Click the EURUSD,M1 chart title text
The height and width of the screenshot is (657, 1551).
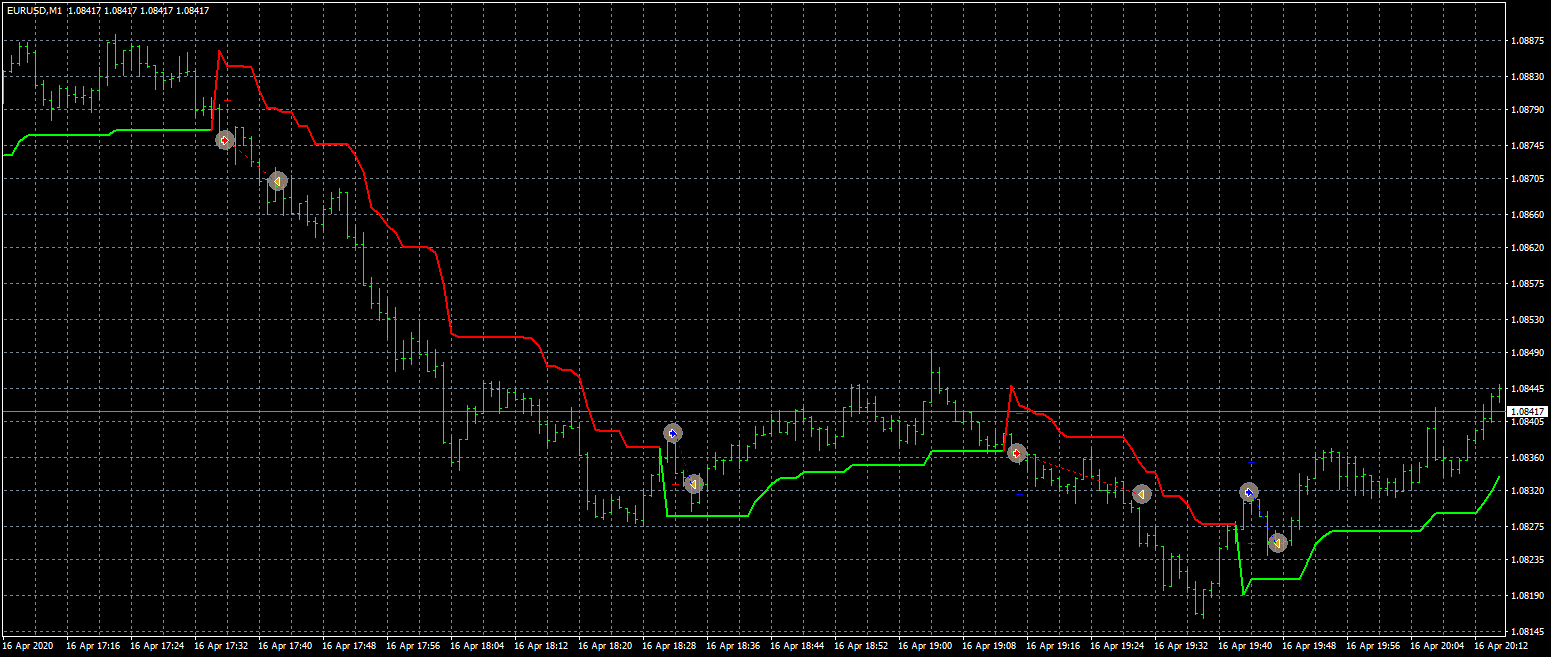33,10
